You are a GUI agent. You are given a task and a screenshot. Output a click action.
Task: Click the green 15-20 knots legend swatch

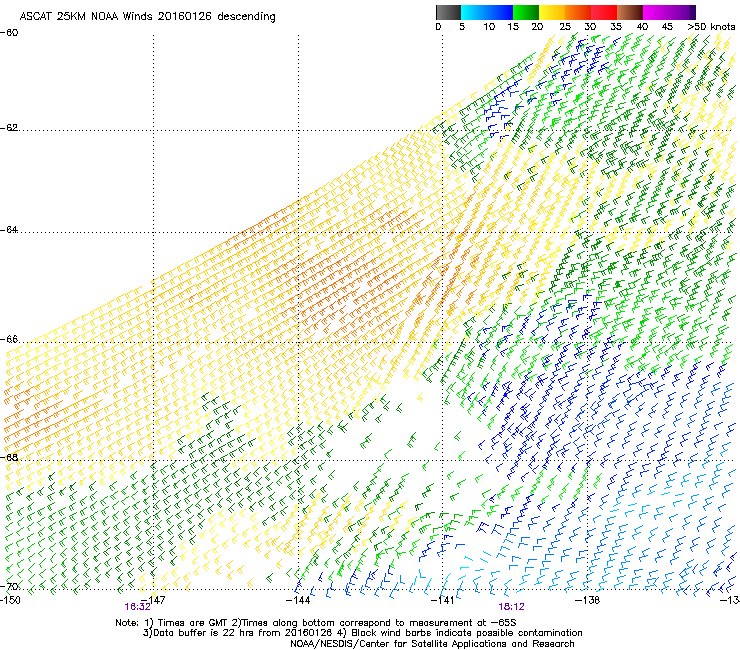click(526, 12)
